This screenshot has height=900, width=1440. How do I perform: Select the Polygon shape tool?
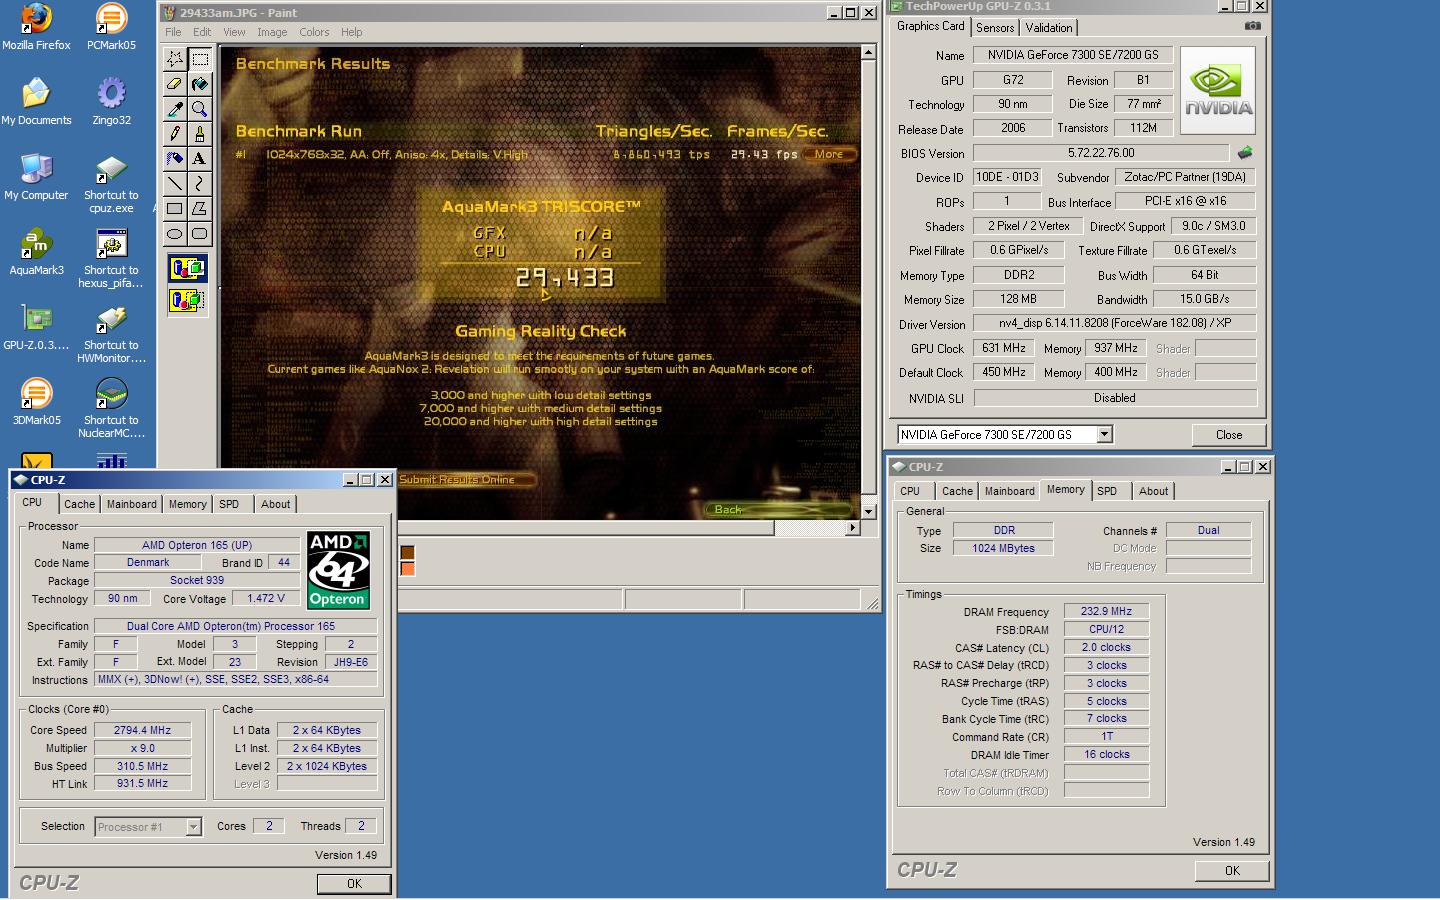200,209
